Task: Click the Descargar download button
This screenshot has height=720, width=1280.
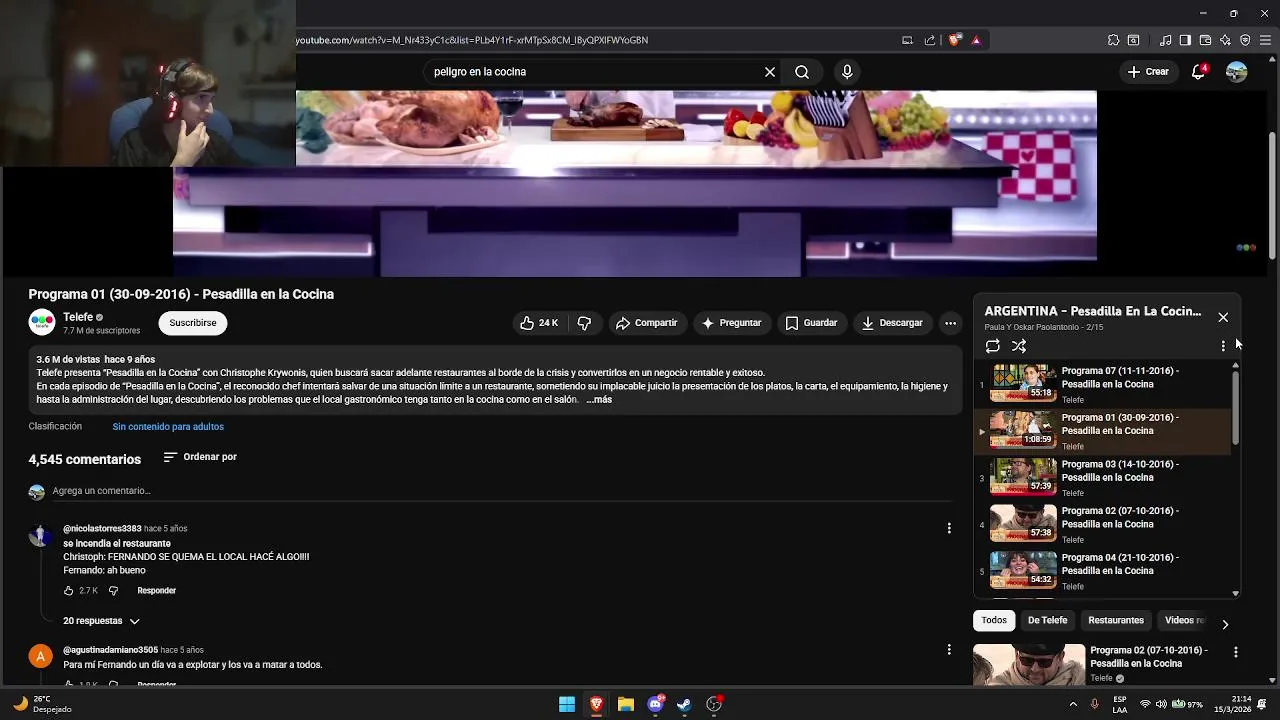Action: pyautogui.click(x=892, y=323)
